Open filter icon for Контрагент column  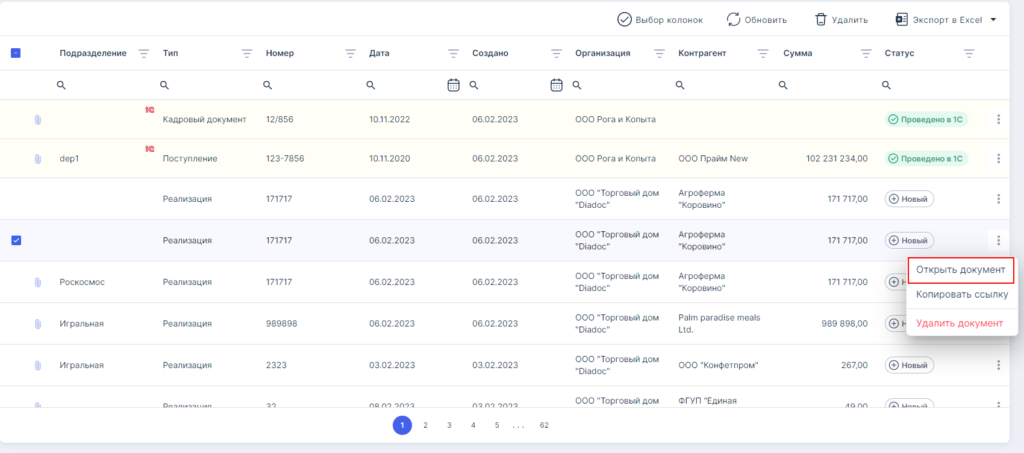click(x=763, y=54)
